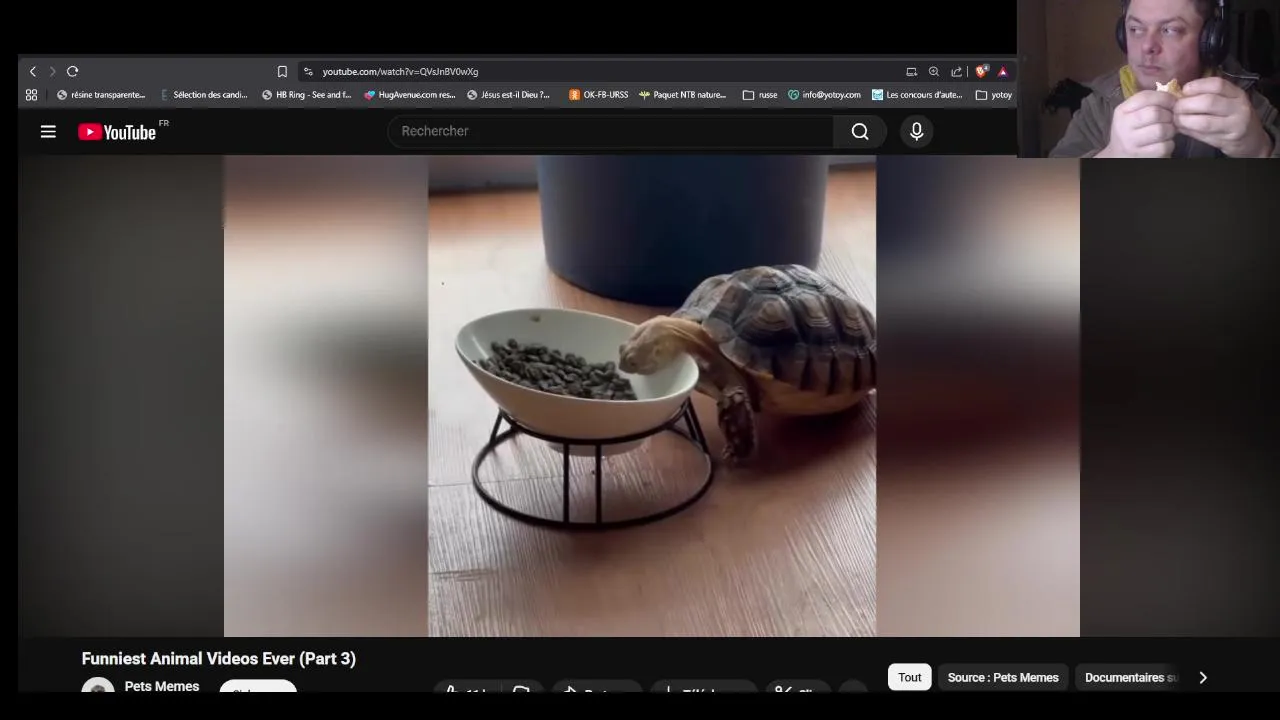This screenshot has width=1280, height=720.
Task: Open the info@yotoy.com bookmark
Action: pos(824,95)
